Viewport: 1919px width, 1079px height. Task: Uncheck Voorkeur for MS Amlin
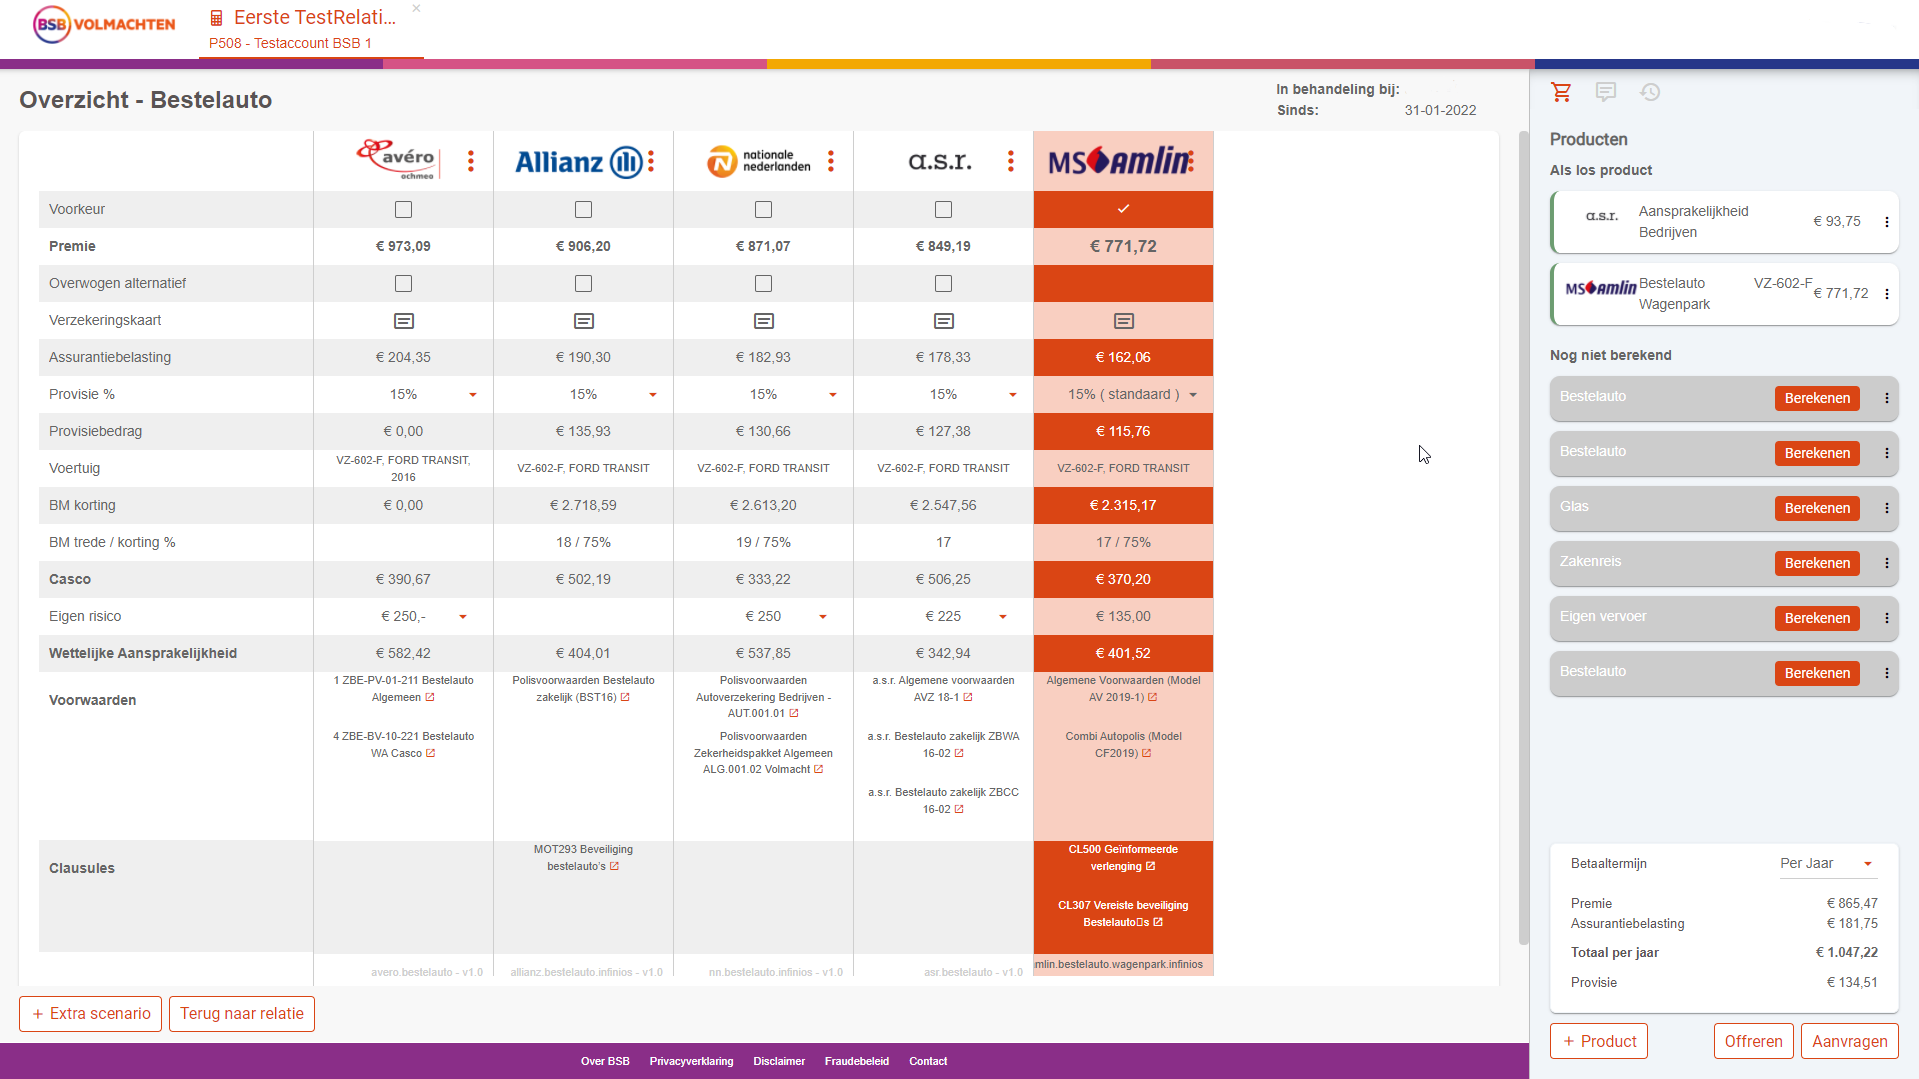click(x=1124, y=209)
